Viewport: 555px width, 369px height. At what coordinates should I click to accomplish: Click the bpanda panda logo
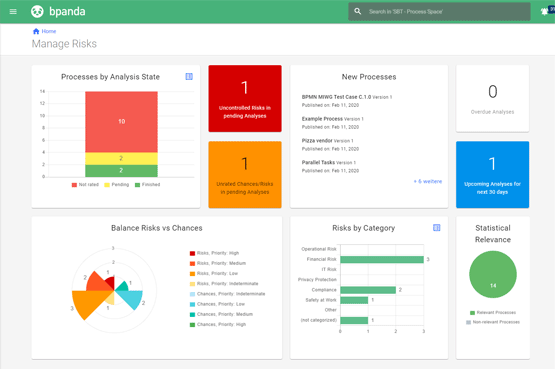tap(37, 12)
